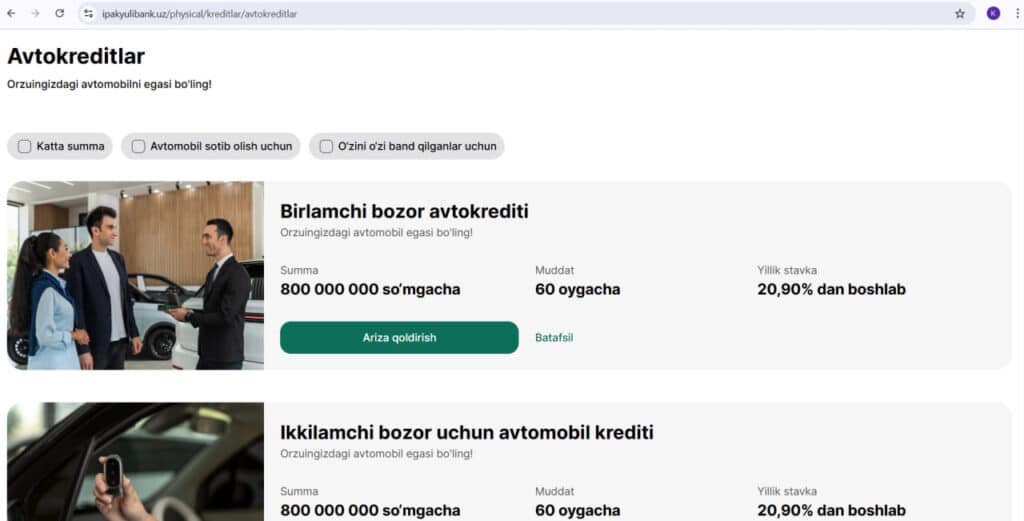The width and height of the screenshot is (1024, 521).
Task: Bookmark this page with star icon
Action: [959, 14]
